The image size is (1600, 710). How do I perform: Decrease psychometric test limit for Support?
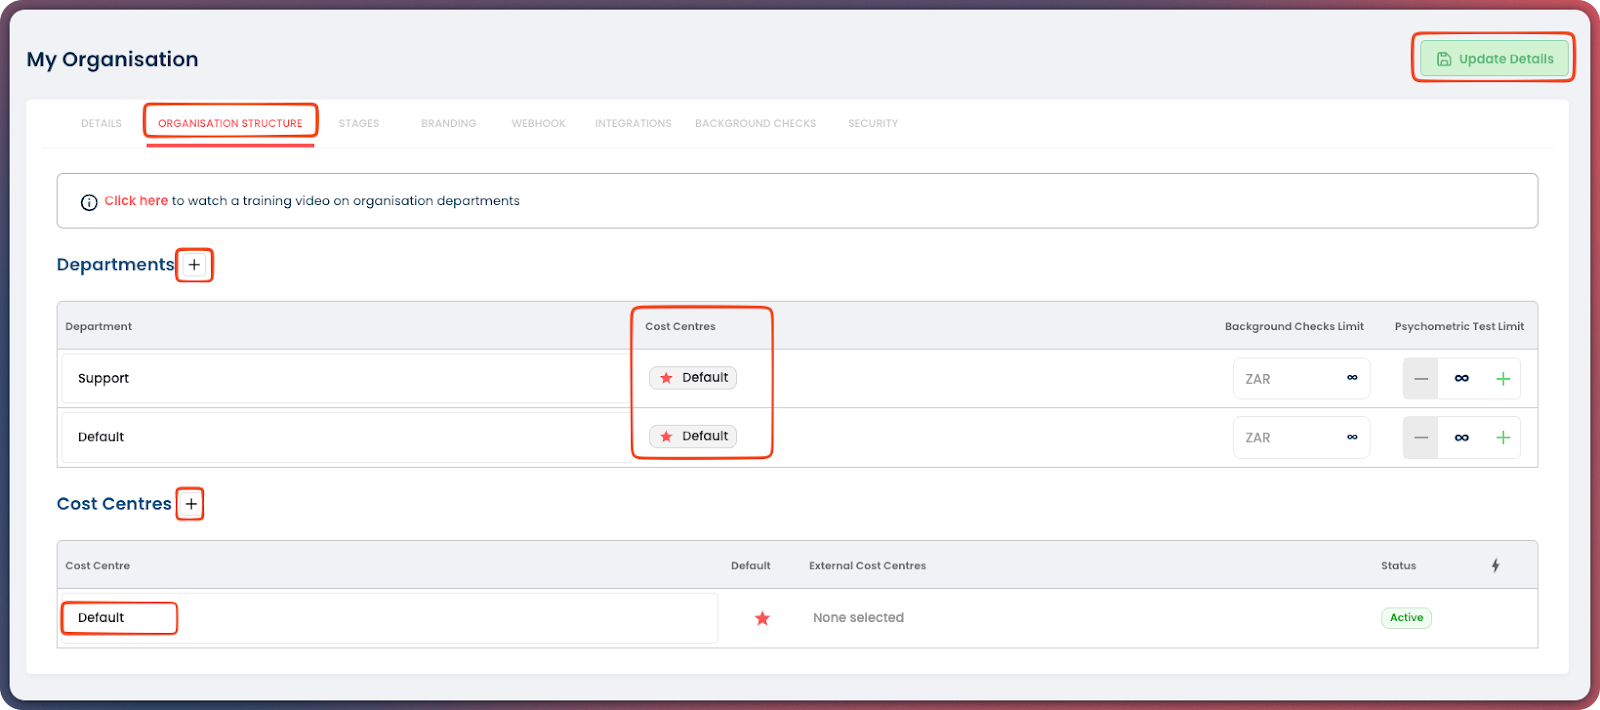coord(1421,379)
